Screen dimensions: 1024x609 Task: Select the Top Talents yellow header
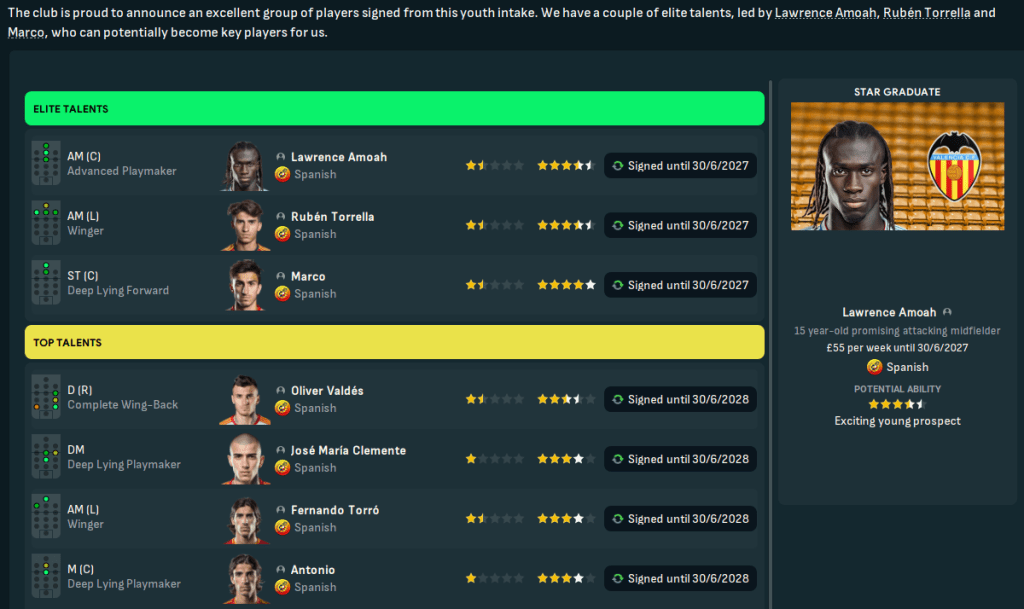click(x=394, y=342)
